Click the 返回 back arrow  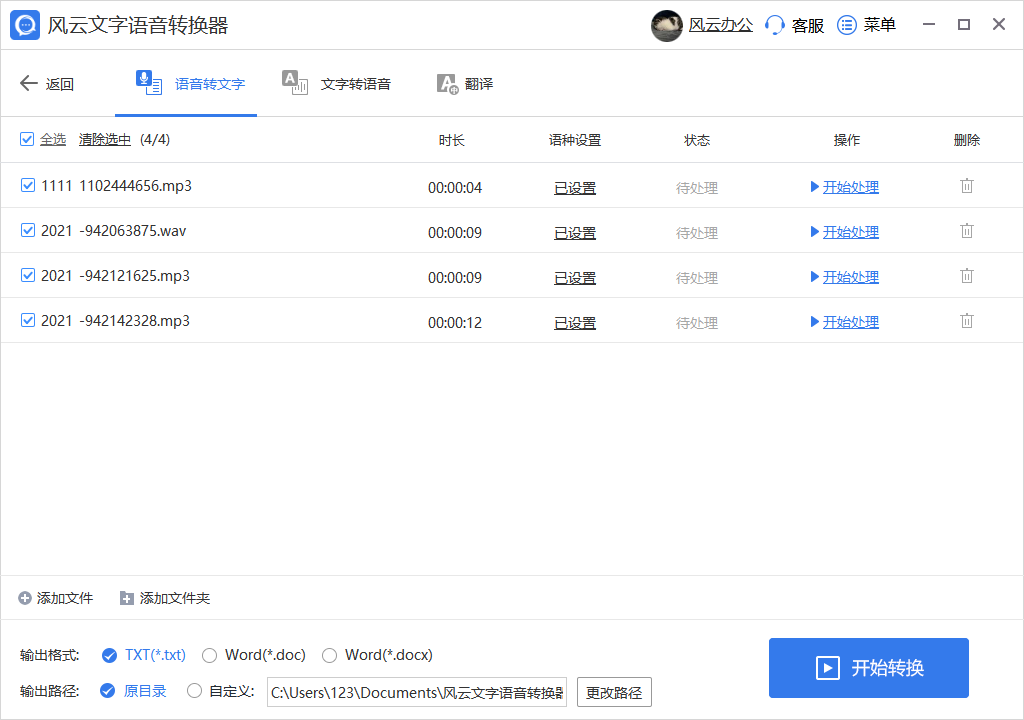click(29, 83)
